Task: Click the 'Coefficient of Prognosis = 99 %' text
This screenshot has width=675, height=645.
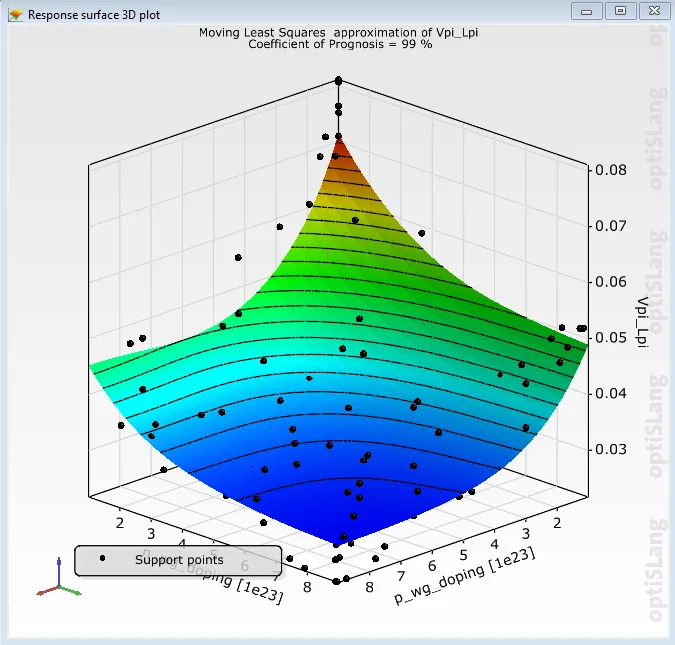Action: click(340, 44)
